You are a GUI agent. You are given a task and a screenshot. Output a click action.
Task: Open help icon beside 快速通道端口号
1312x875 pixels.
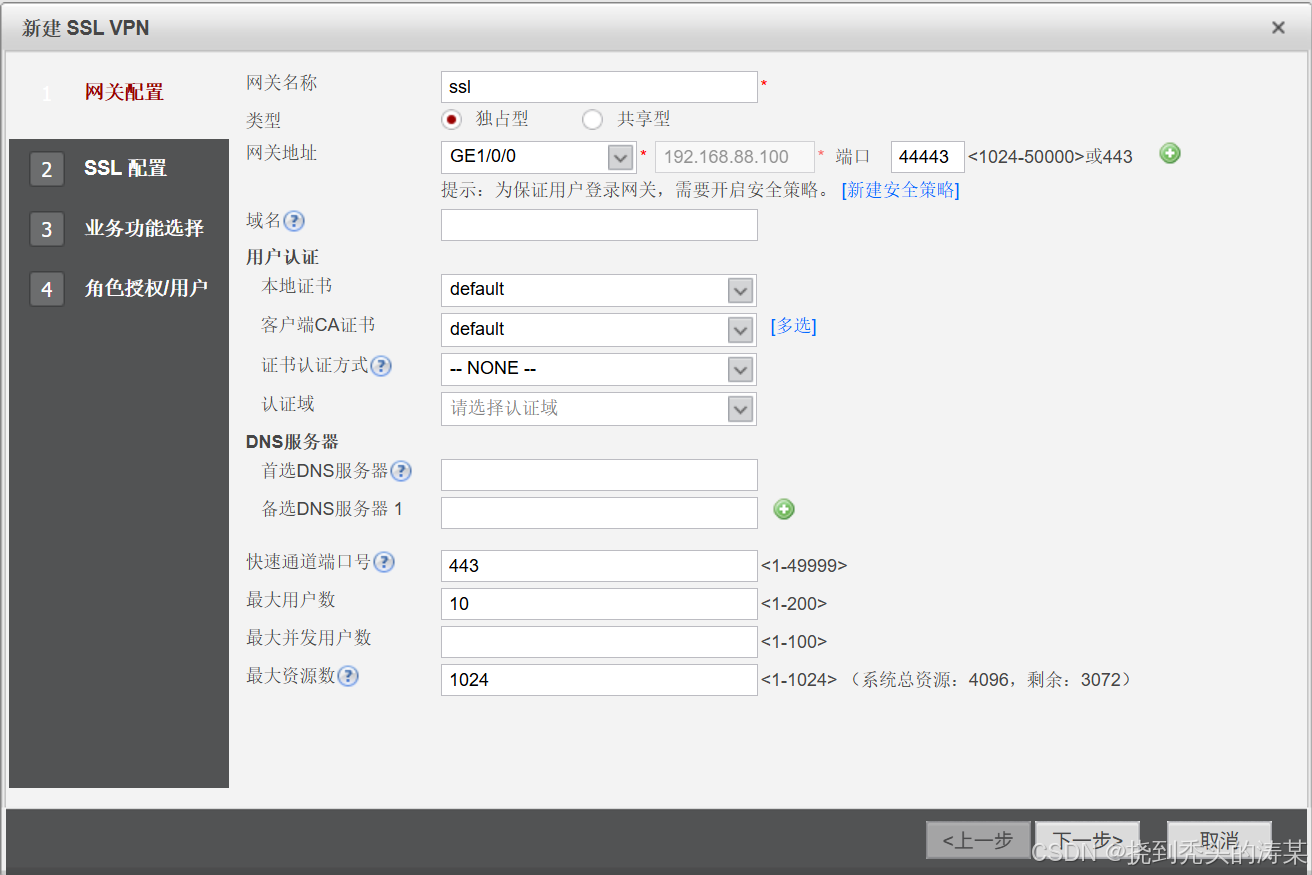coord(384,562)
